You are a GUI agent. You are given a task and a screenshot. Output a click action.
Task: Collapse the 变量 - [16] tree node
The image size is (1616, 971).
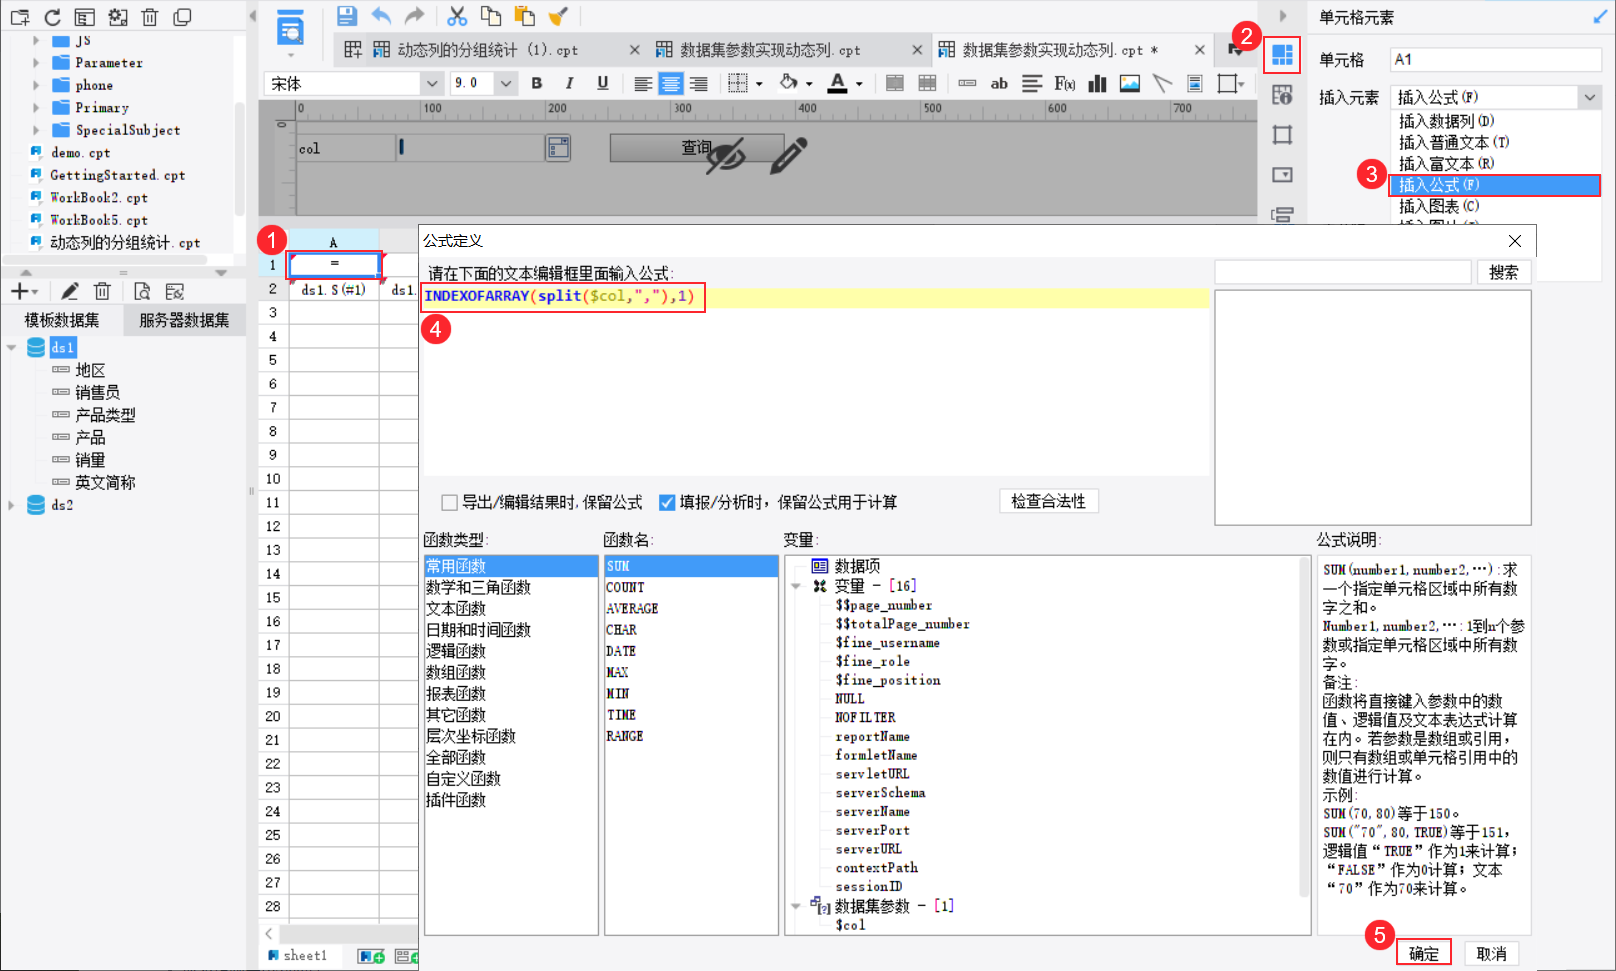click(796, 586)
